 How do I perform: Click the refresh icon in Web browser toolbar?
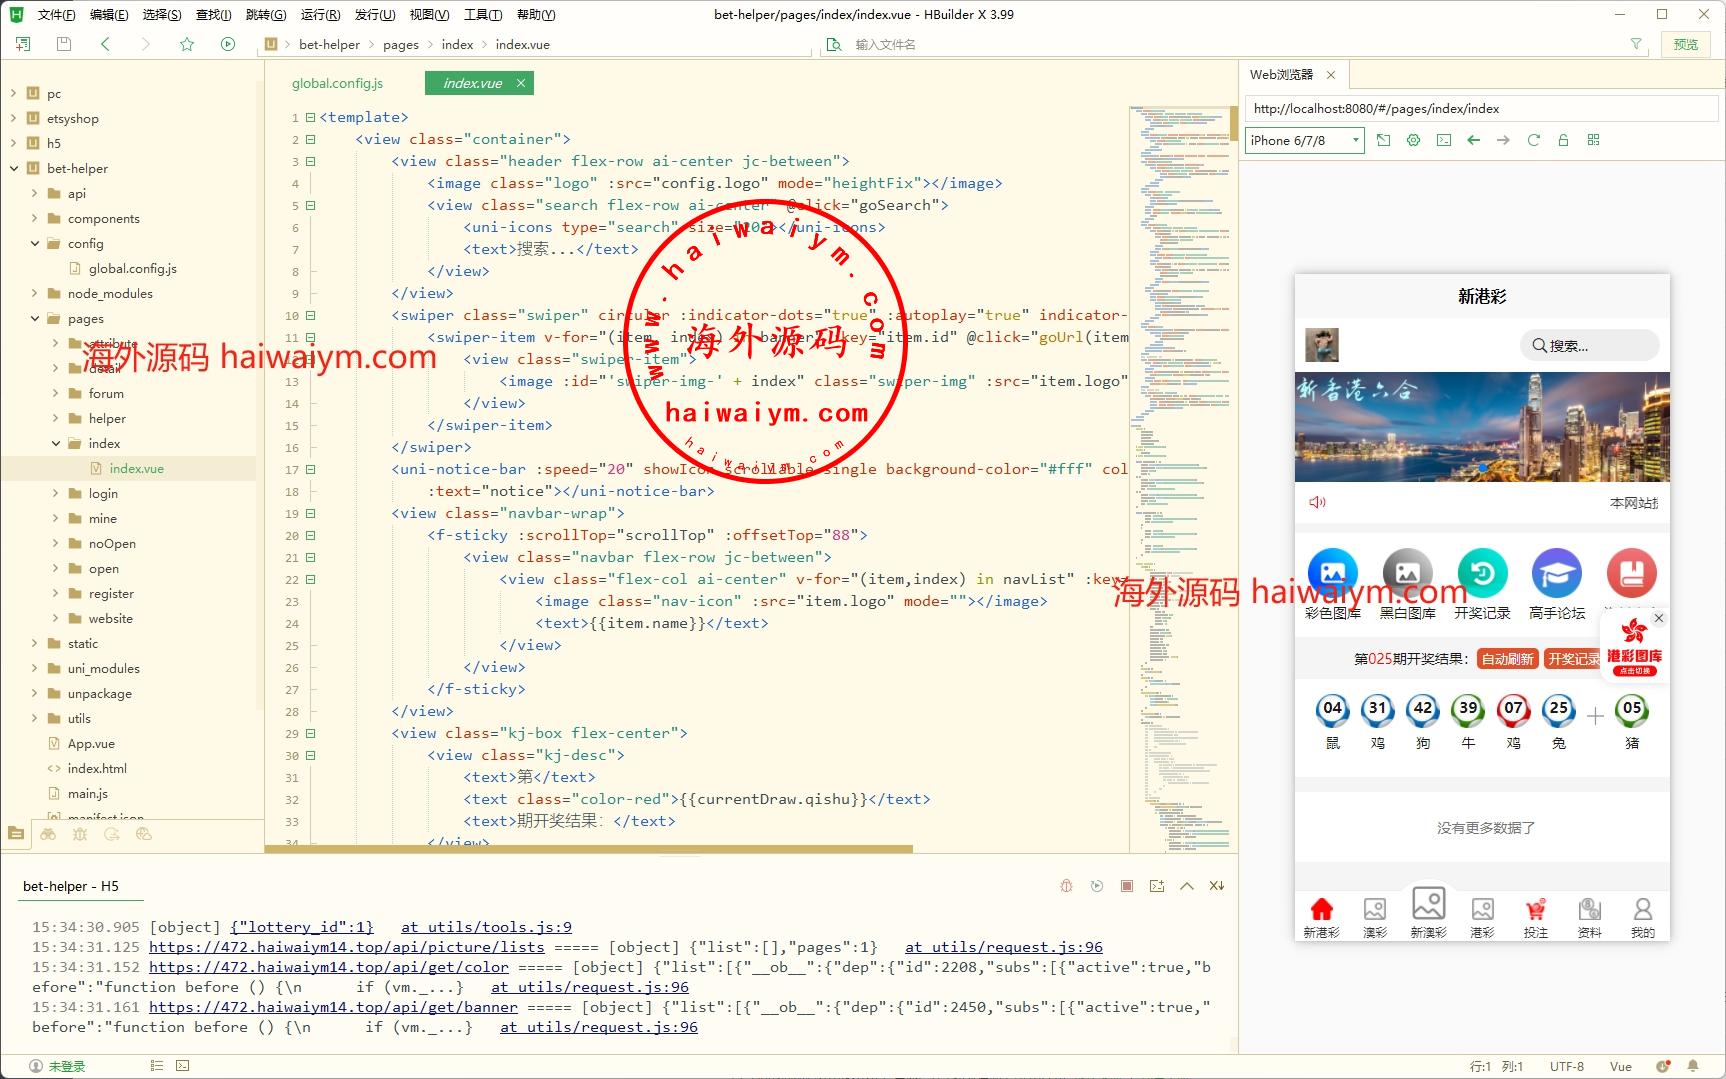click(1533, 140)
